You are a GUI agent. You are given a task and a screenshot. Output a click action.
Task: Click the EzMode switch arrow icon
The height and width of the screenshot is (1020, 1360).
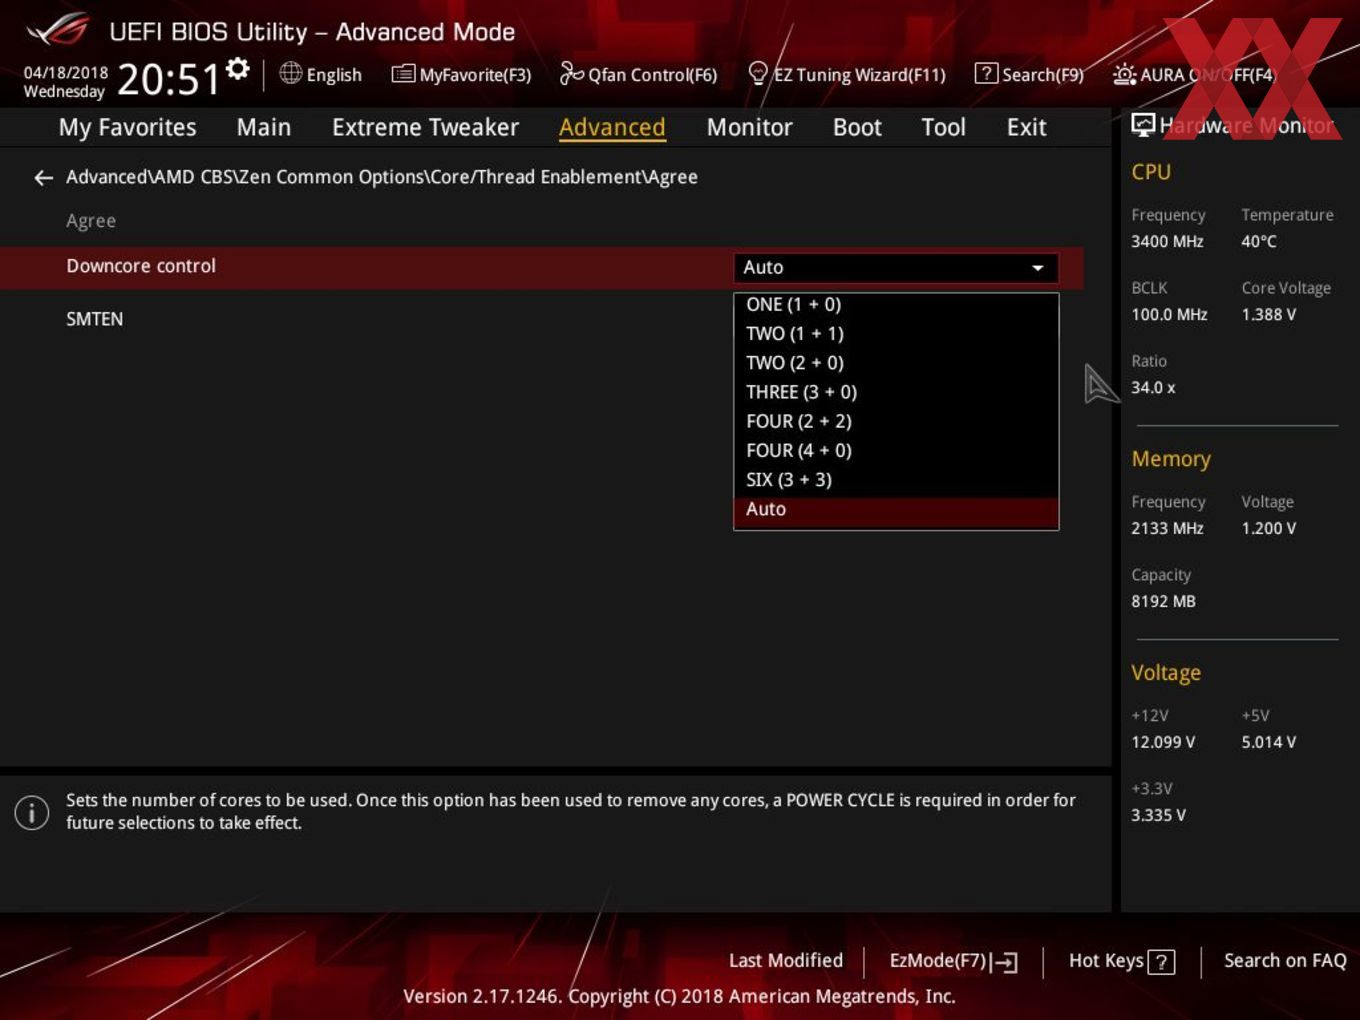(1005, 962)
